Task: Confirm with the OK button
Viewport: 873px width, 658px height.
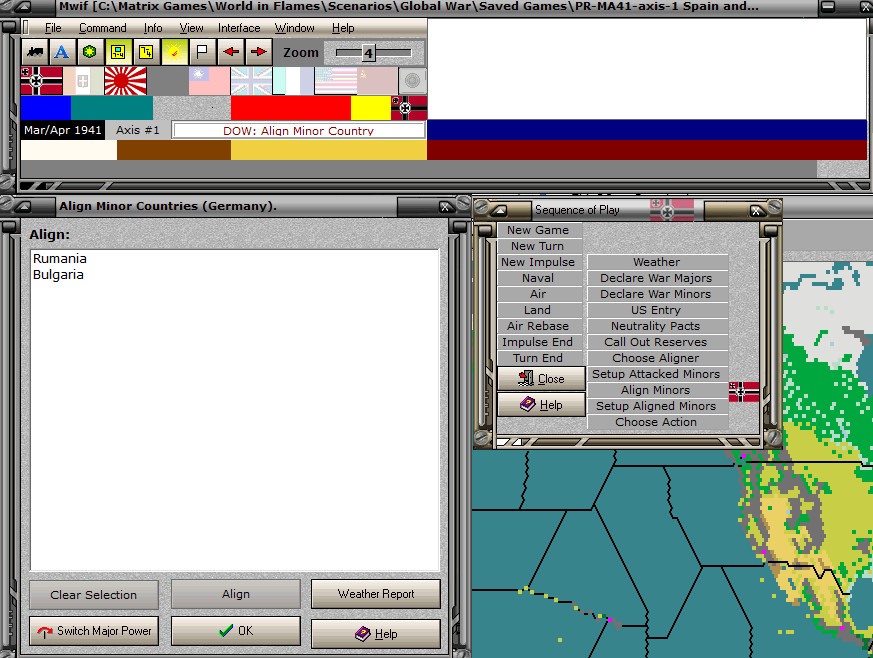Action: point(236,631)
